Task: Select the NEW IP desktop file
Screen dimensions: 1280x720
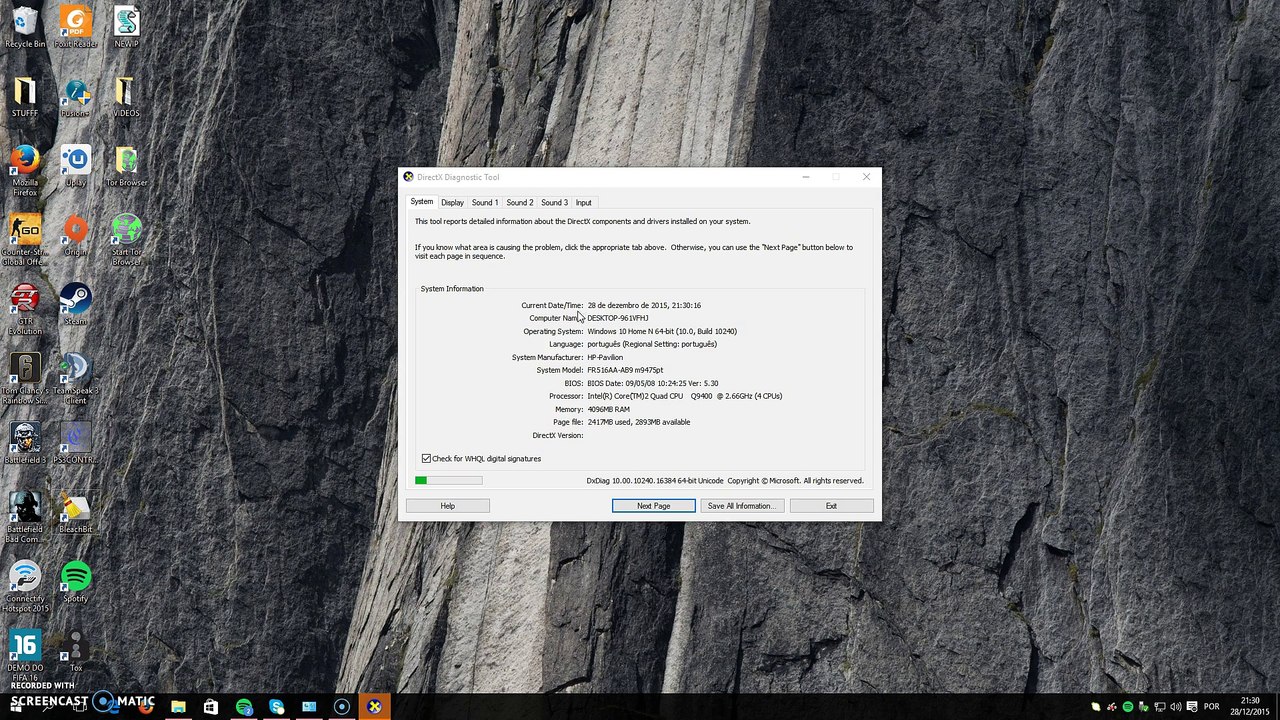Action: [126, 27]
